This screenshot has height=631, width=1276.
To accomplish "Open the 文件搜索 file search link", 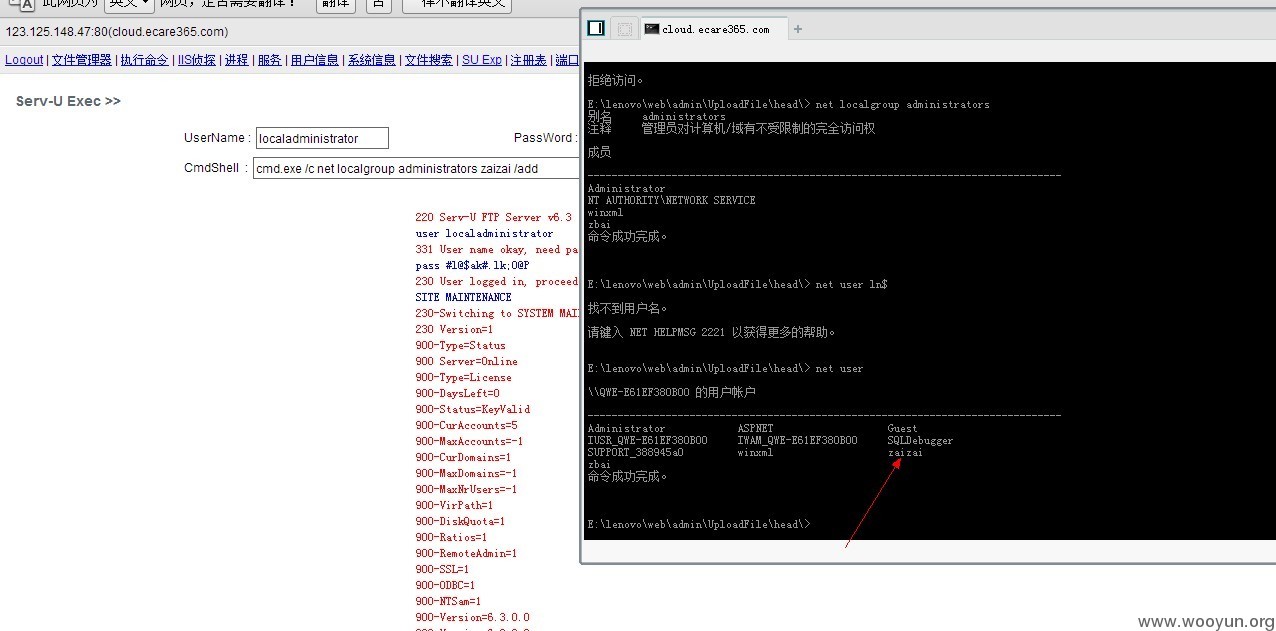I will [x=429, y=60].
